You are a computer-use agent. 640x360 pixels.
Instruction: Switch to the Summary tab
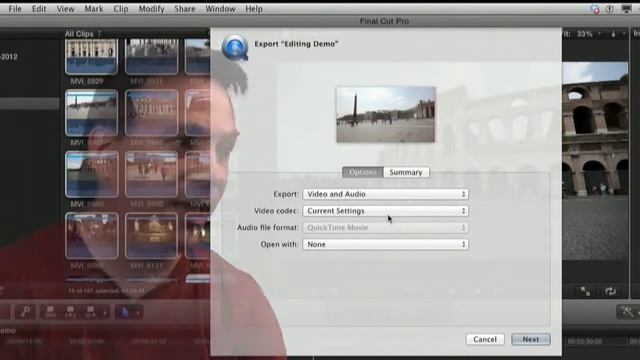click(x=406, y=172)
